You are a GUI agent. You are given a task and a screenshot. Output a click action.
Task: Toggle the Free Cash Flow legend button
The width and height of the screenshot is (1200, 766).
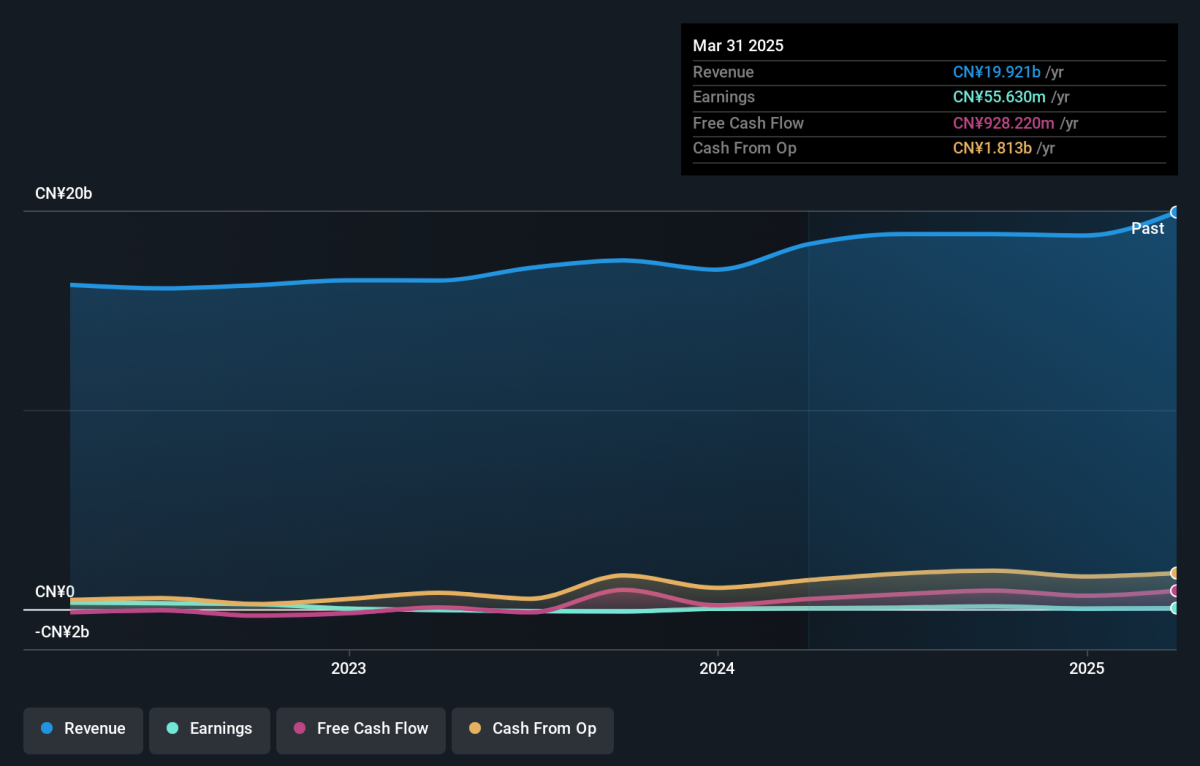(x=361, y=729)
